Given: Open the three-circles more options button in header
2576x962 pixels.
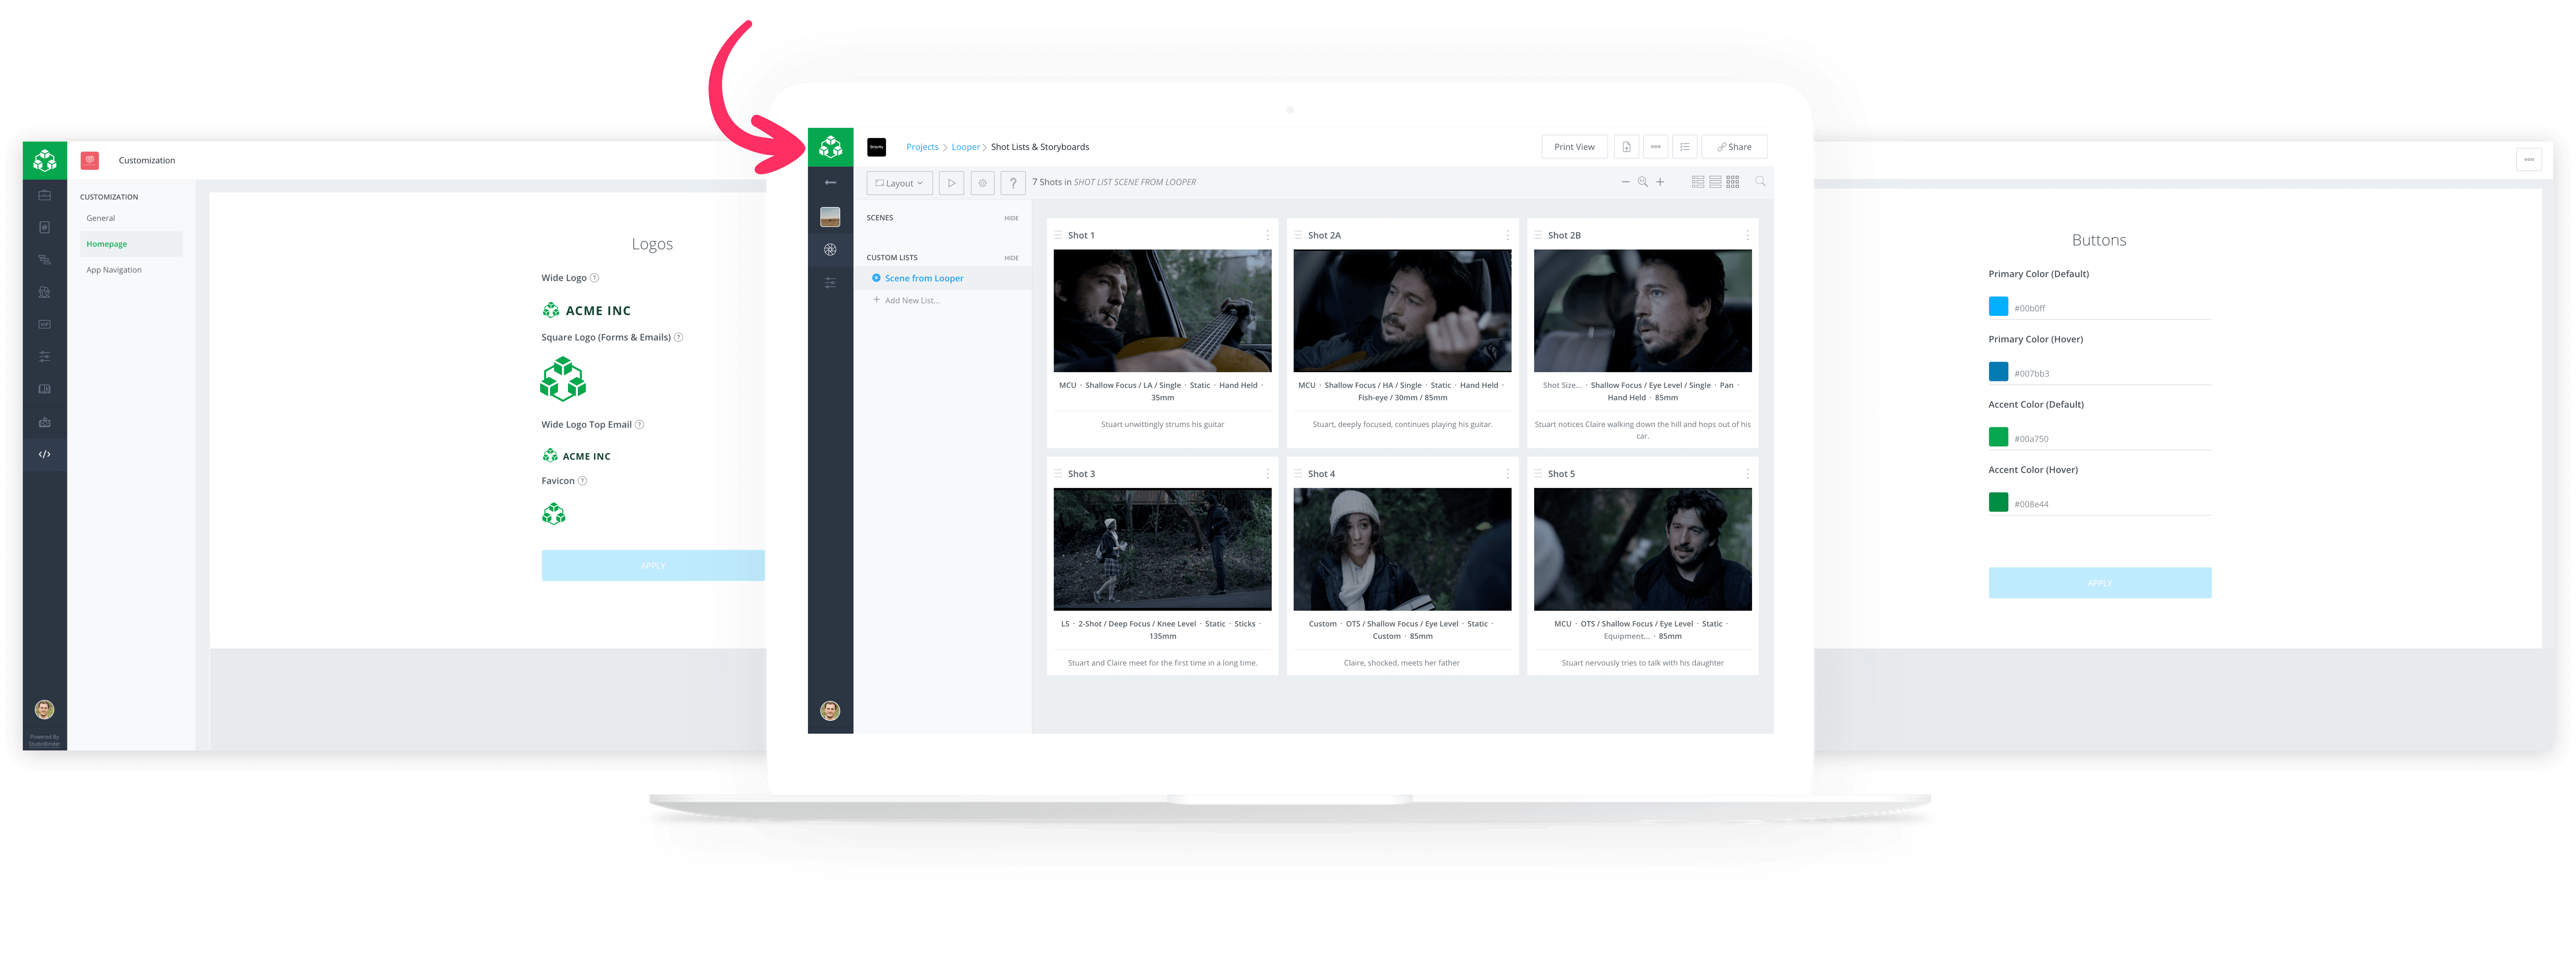Looking at the screenshot, I should coord(1656,147).
